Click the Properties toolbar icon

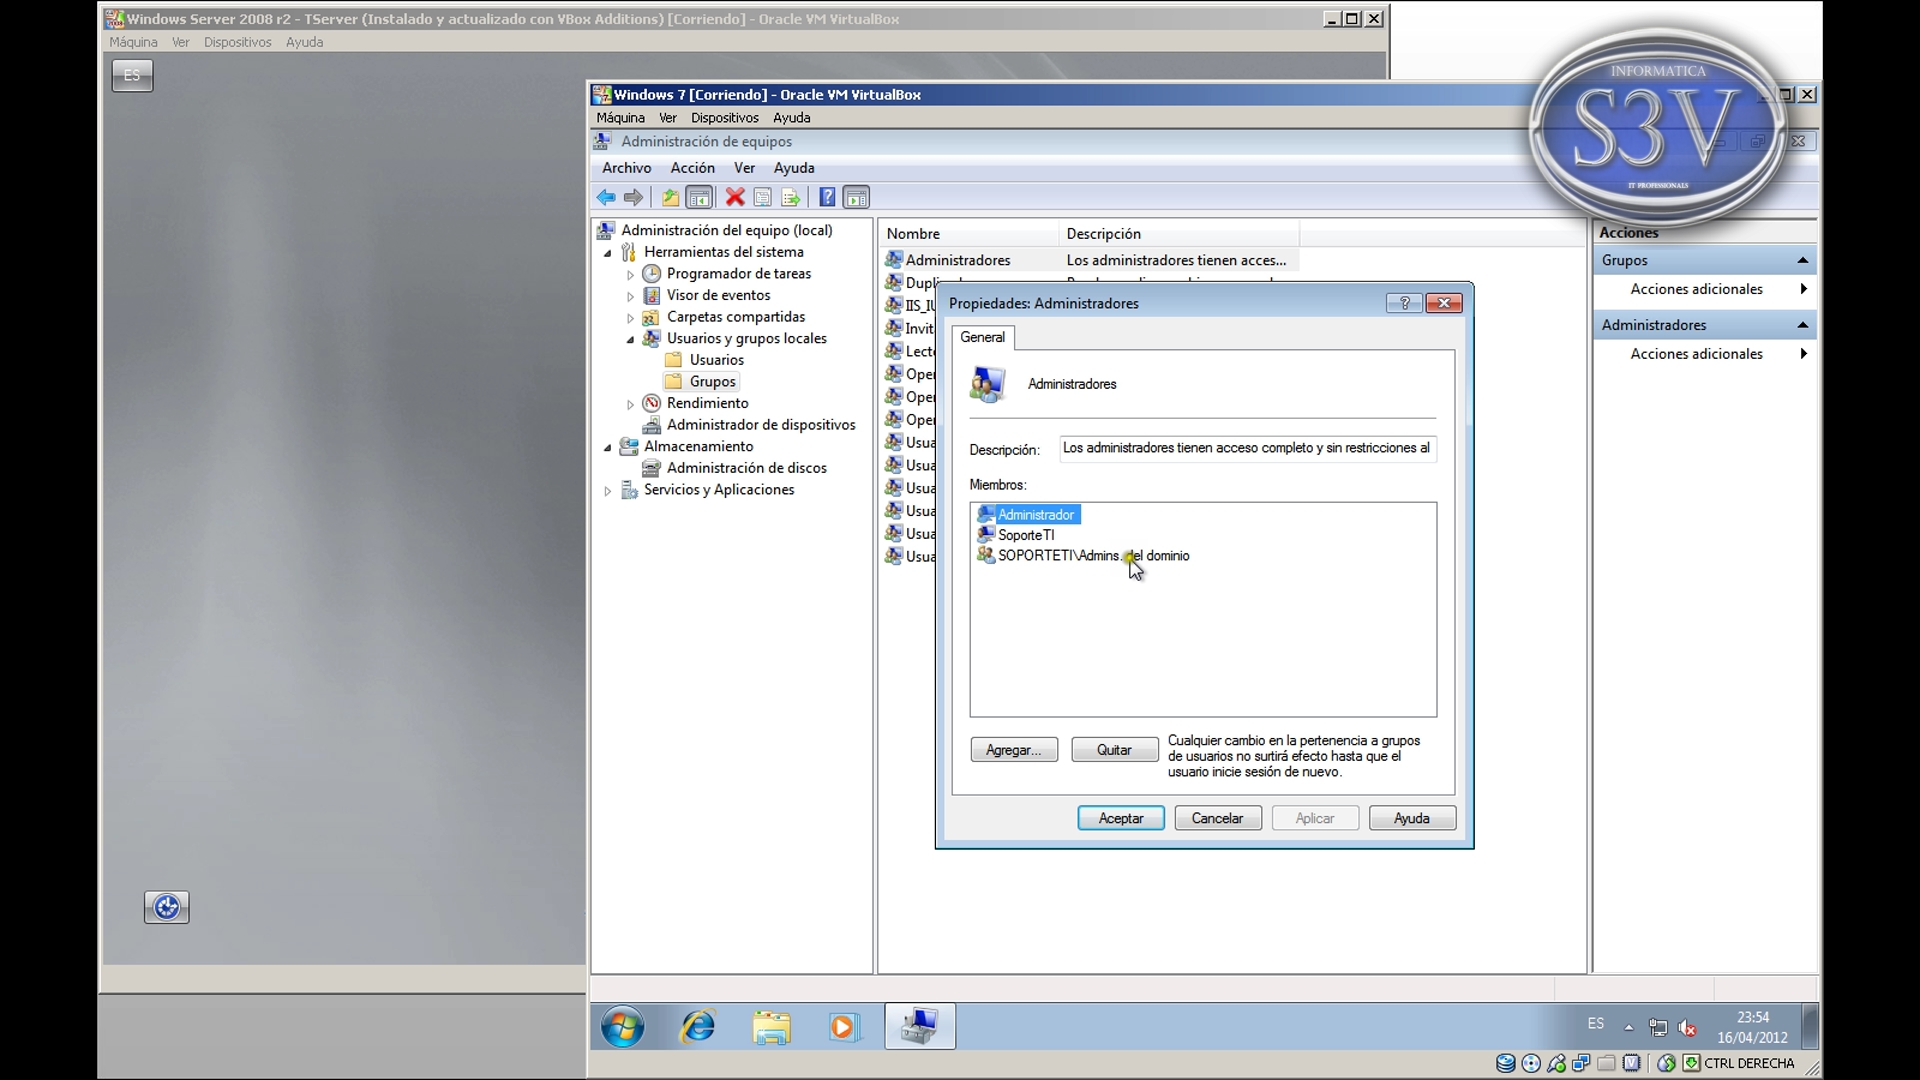click(x=762, y=198)
